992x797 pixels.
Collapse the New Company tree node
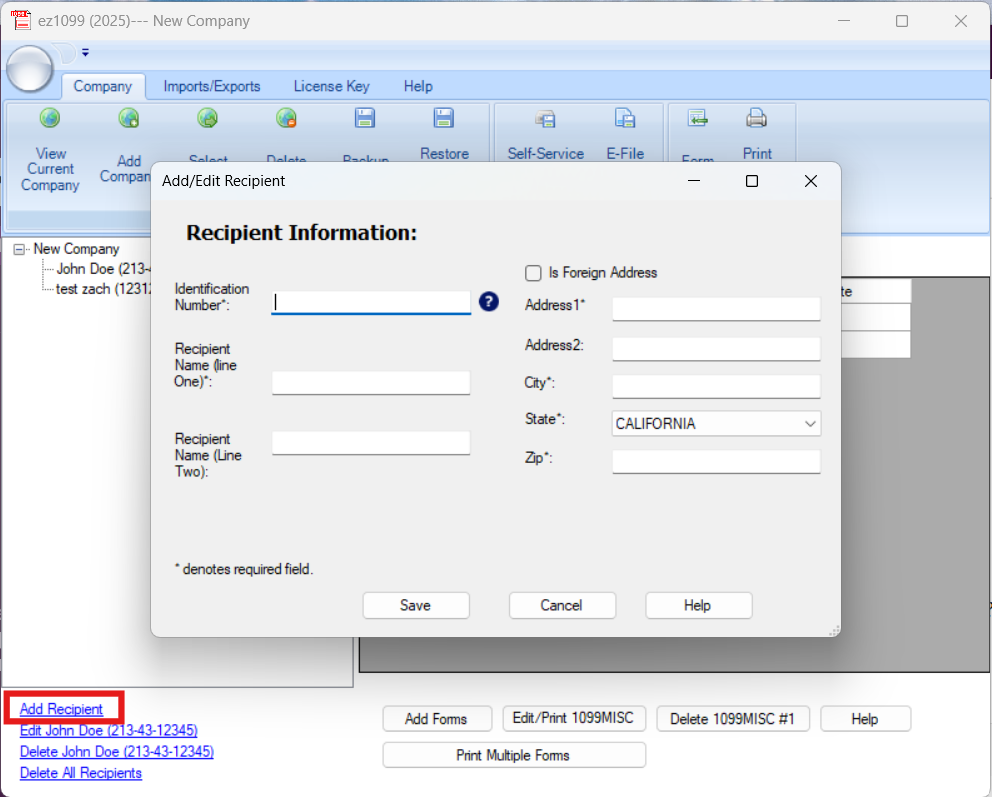pyautogui.click(x=19, y=249)
